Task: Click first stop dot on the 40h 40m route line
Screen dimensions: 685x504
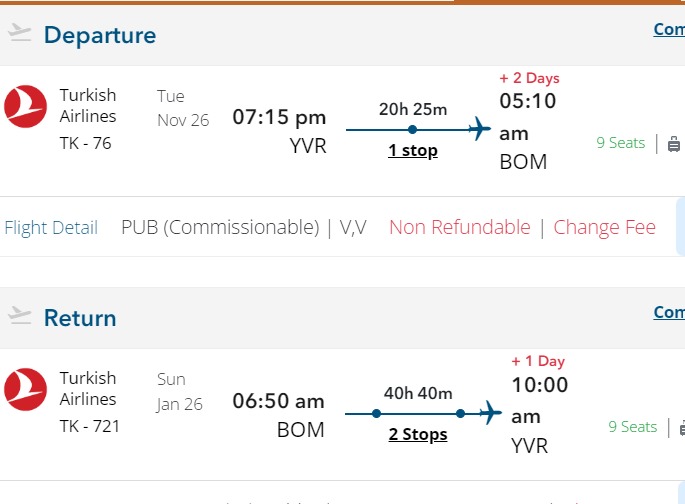Action: (x=376, y=412)
